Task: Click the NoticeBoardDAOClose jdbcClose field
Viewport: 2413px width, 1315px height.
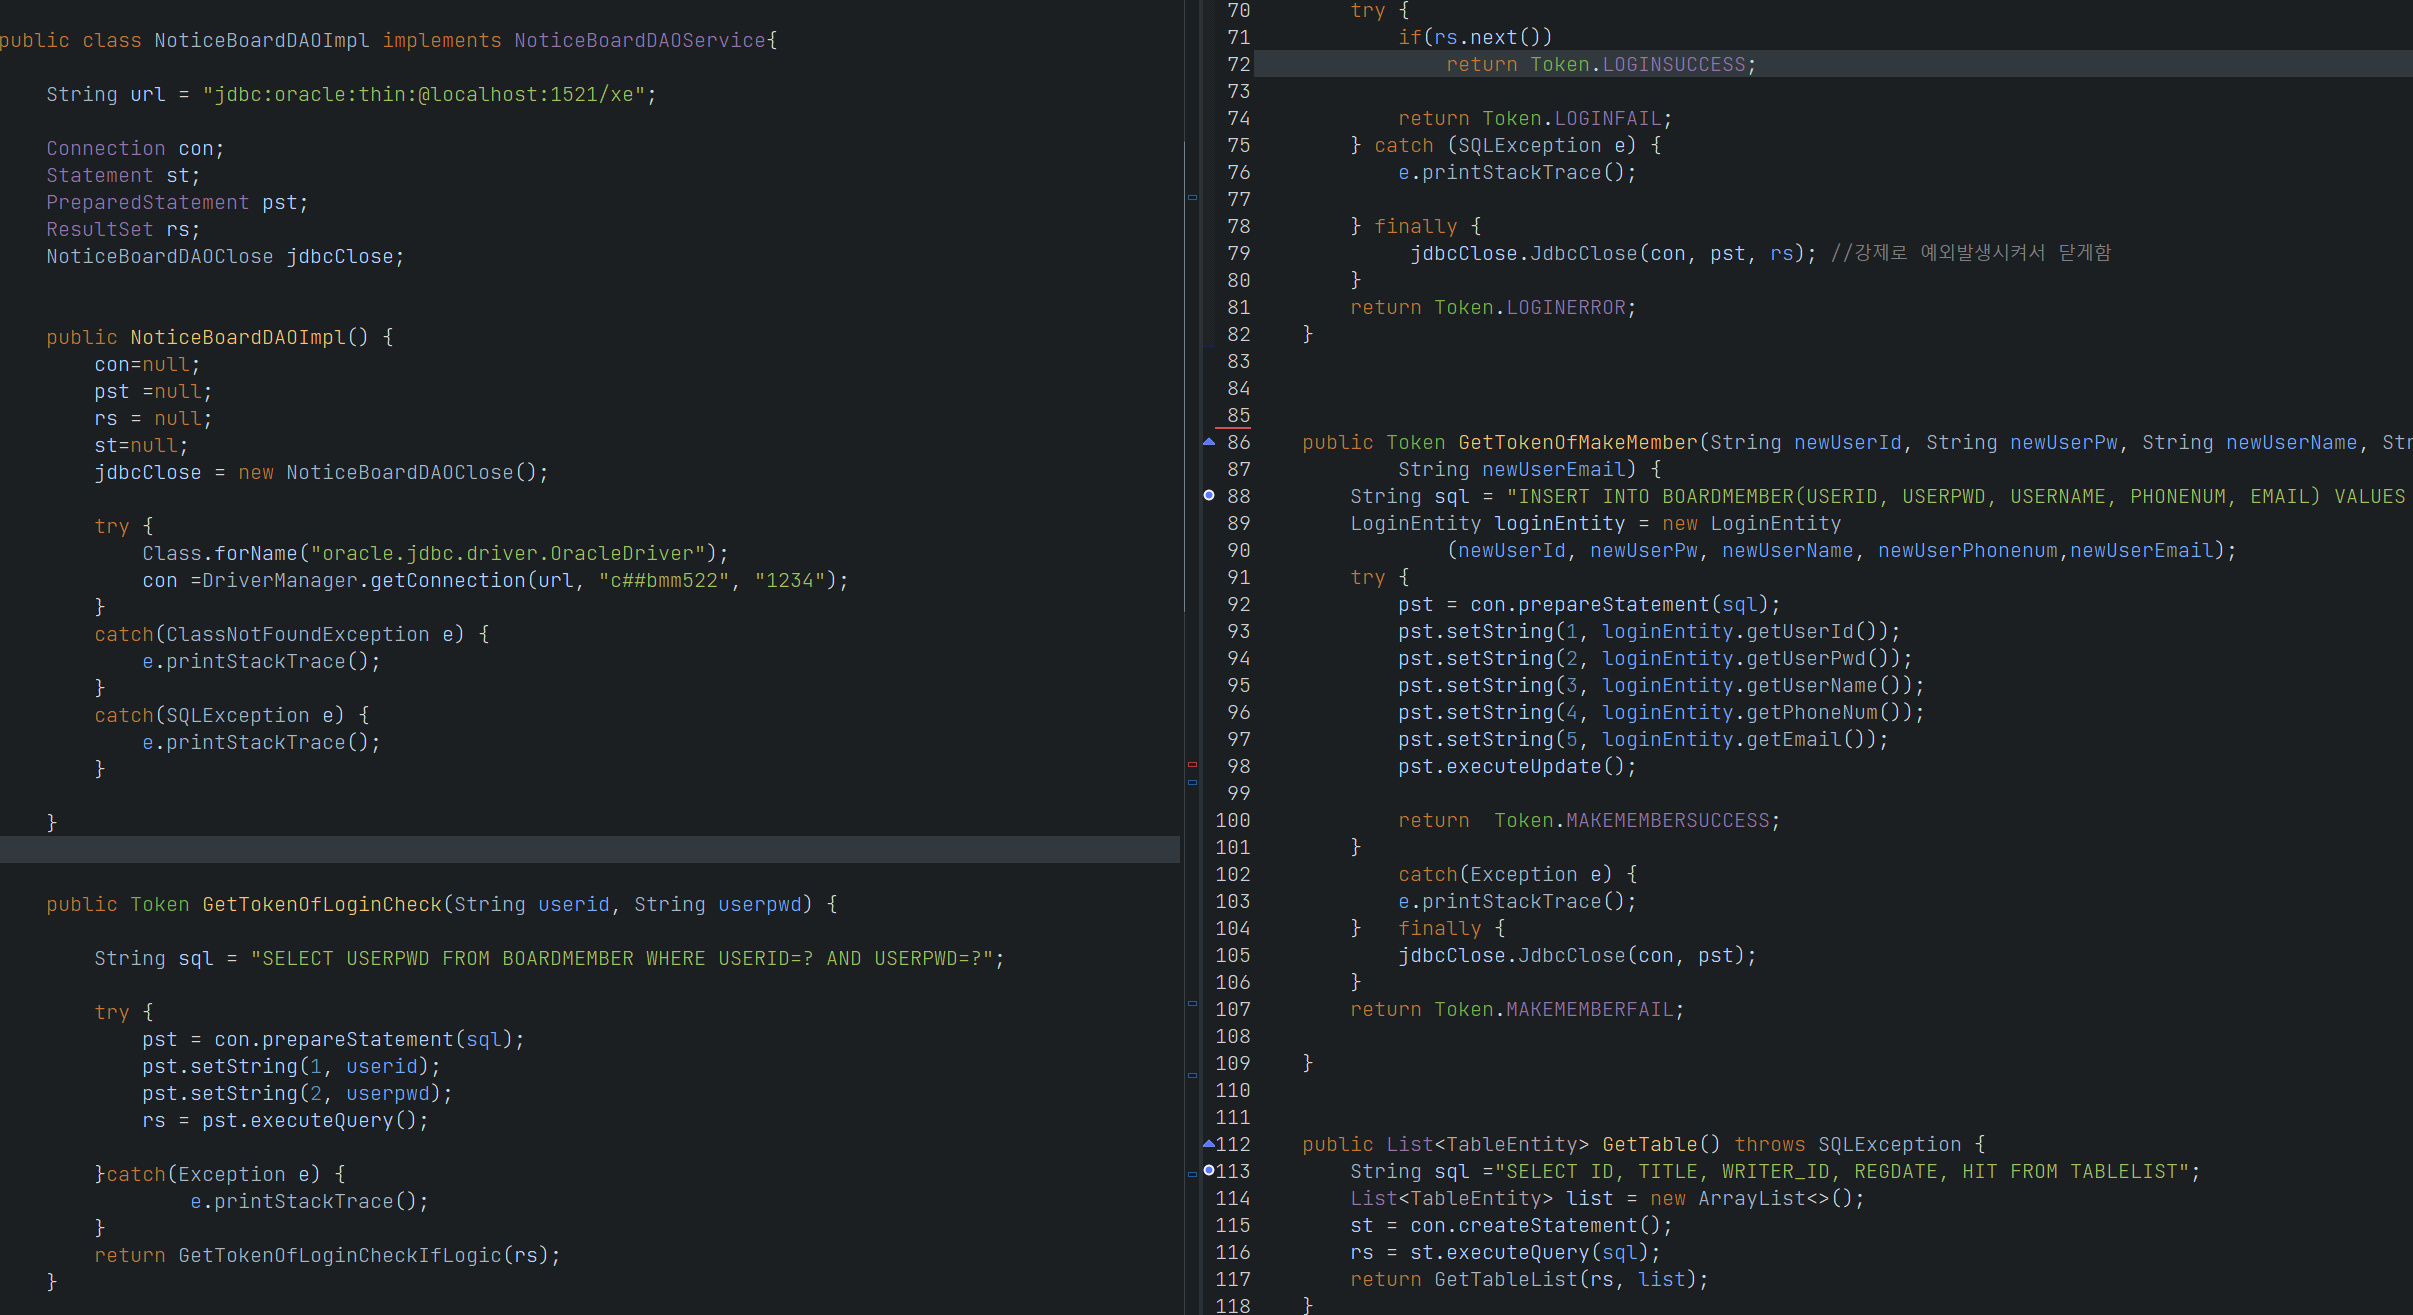Action: pyautogui.click(x=225, y=256)
